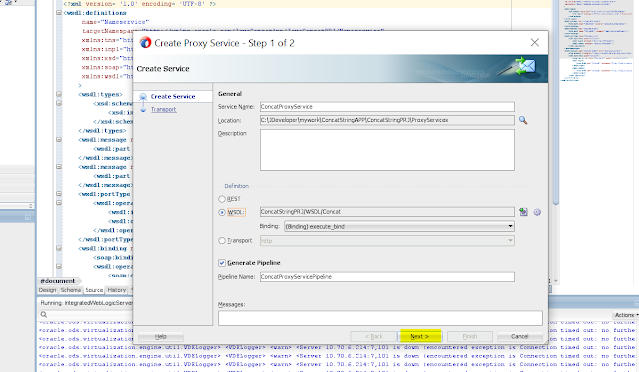This screenshot has width=639, height=372.
Task: Select the REST definition radio button
Action: pyautogui.click(x=222, y=199)
